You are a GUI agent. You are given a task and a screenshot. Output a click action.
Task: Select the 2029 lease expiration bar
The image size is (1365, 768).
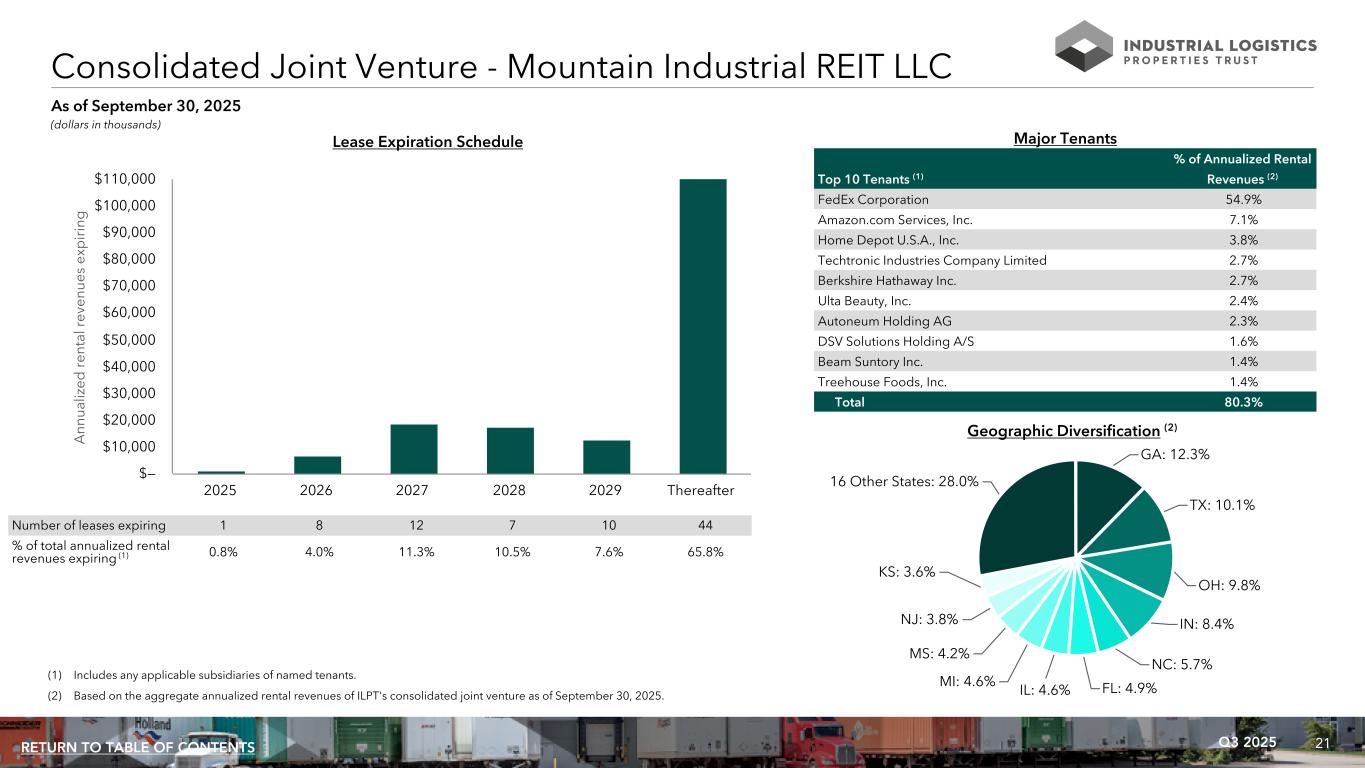pyautogui.click(x=606, y=456)
